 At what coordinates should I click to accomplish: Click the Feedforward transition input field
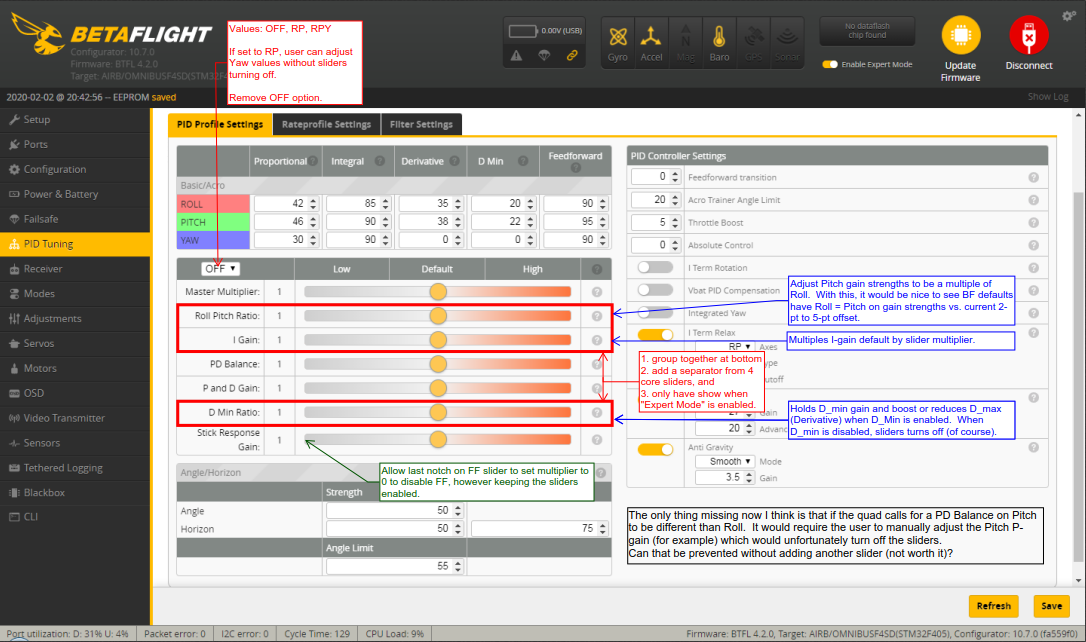point(655,177)
